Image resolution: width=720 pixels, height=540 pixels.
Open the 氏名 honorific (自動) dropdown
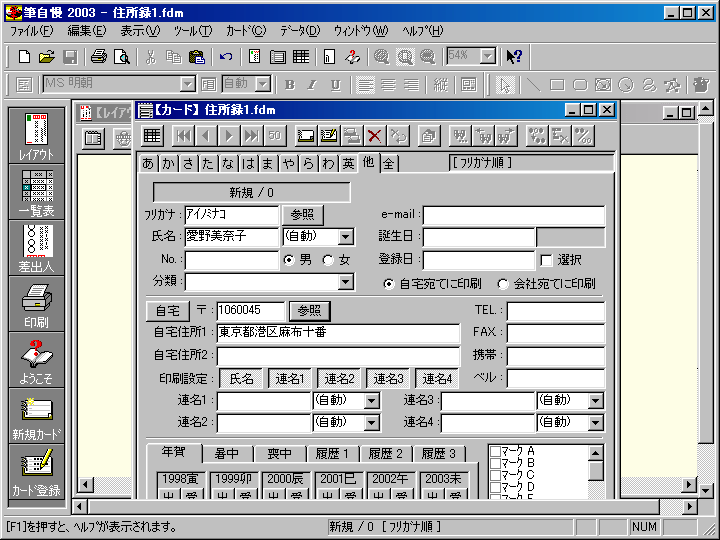tap(346, 237)
